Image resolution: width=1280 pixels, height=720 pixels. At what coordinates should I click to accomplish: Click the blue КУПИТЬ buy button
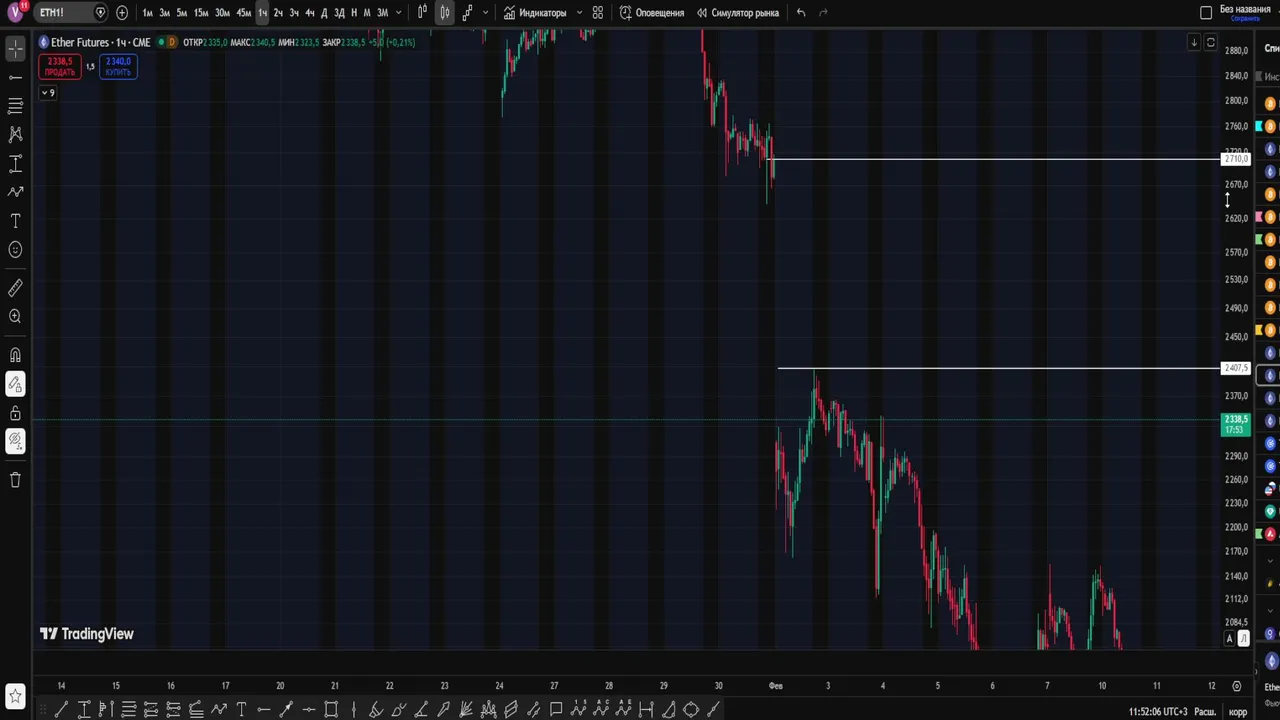[x=118, y=67]
